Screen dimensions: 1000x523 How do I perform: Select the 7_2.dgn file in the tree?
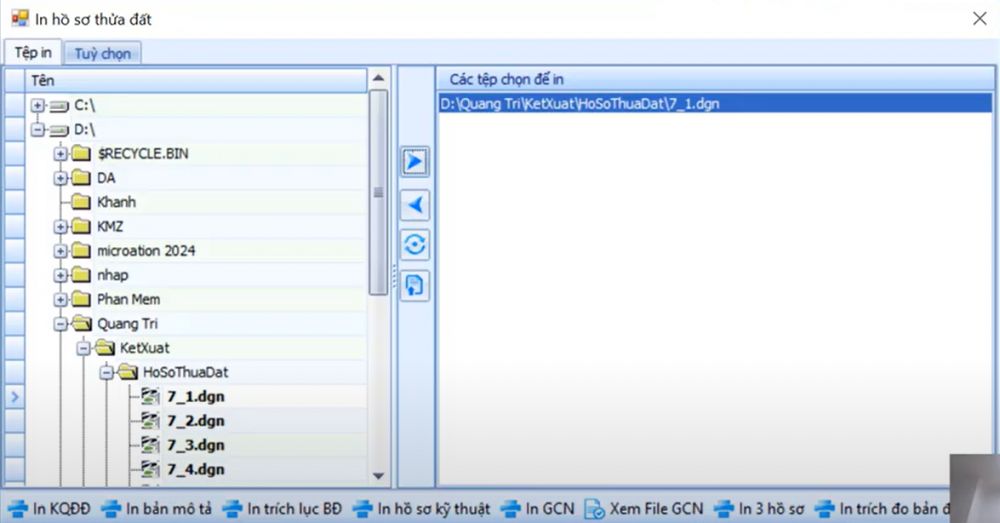point(195,420)
